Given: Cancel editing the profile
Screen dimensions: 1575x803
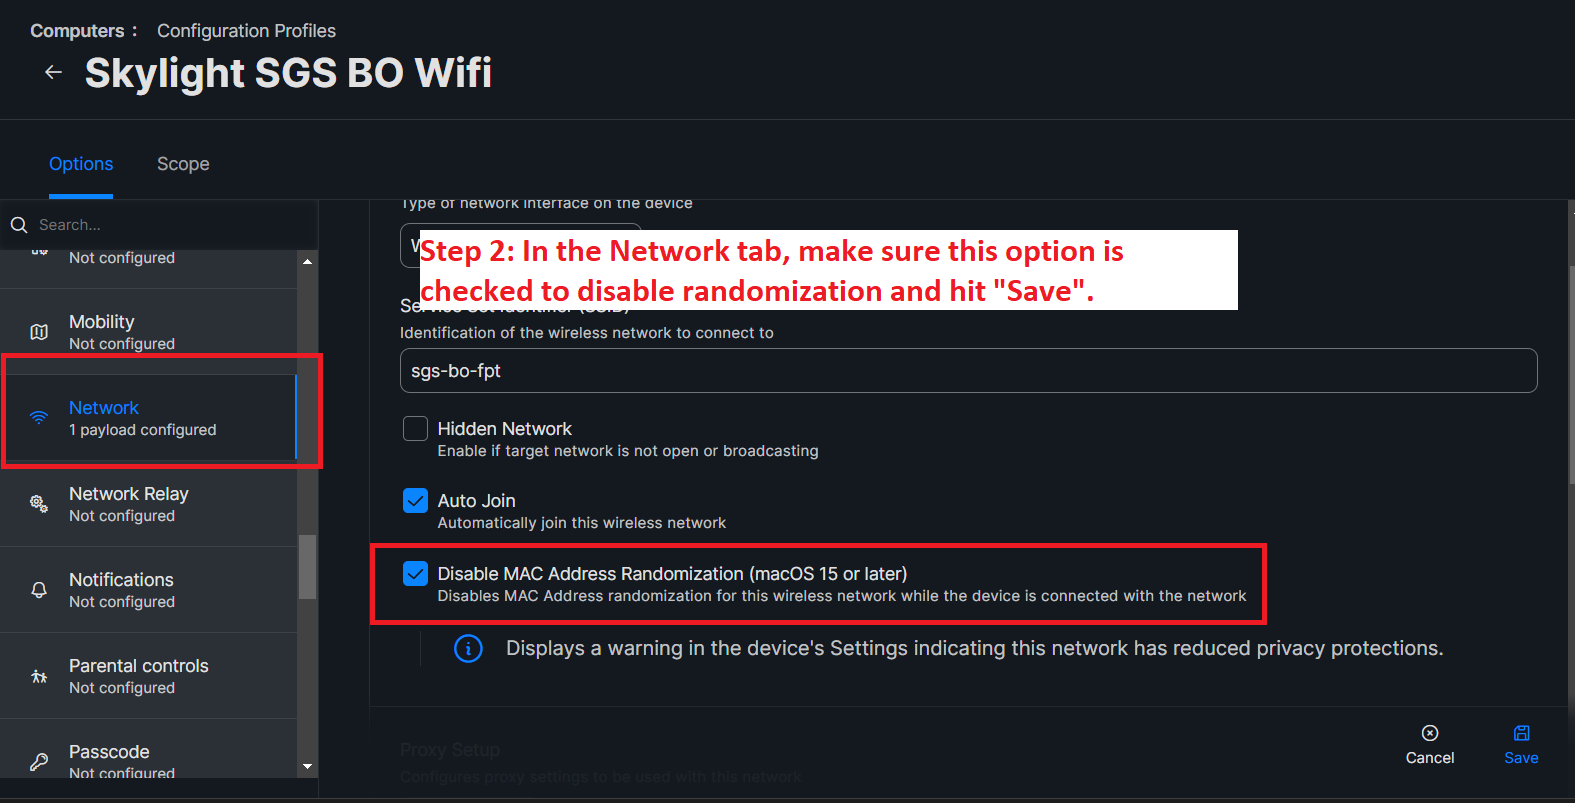Looking at the screenshot, I should click(x=1430, y=745).
